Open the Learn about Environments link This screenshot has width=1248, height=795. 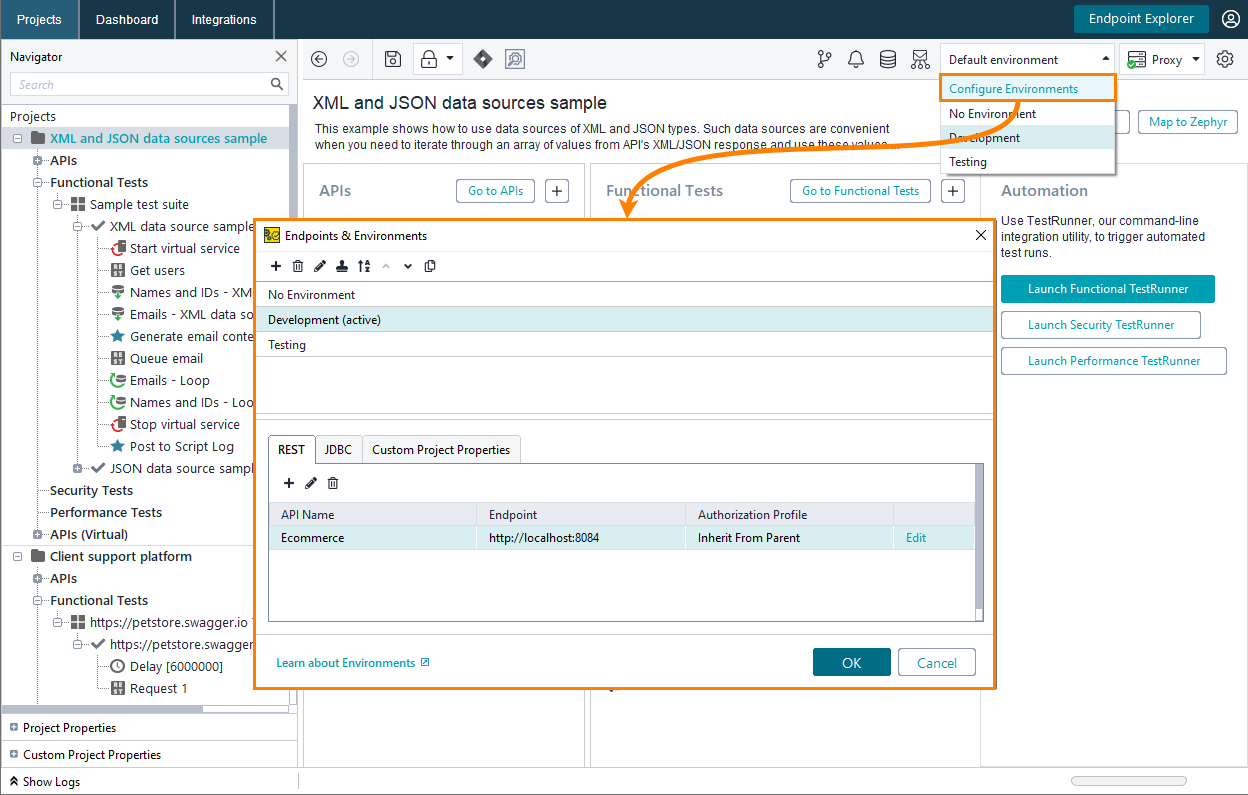click(x=353, y=663)
